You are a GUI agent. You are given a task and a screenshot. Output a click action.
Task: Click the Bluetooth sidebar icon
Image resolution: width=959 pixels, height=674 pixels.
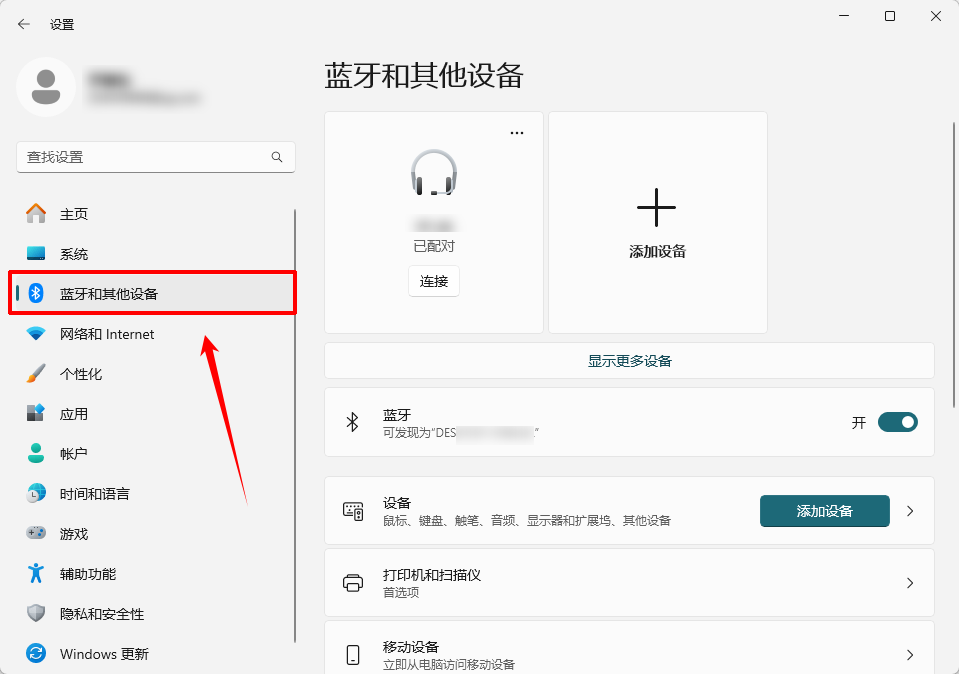click(x=36, y=294)
